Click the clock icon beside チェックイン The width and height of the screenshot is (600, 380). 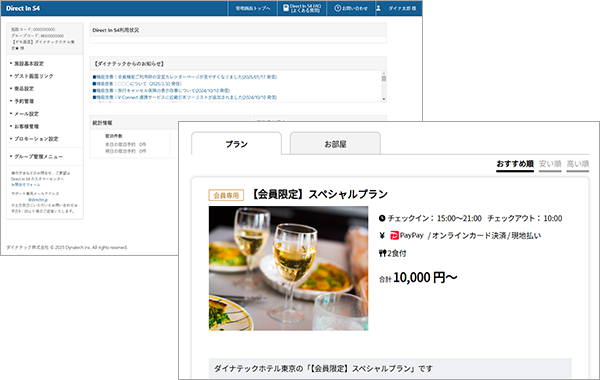click(x=382, y=219)
